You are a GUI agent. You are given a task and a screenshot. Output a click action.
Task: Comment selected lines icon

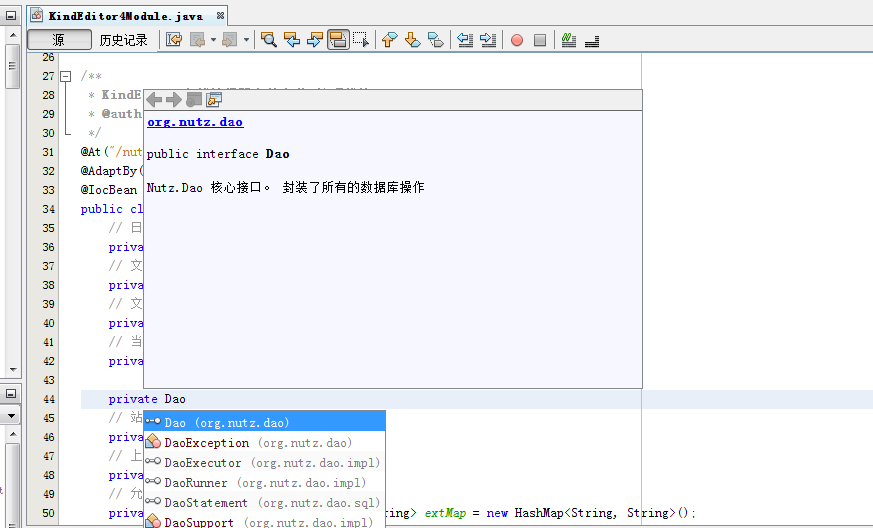coord(568,40)
